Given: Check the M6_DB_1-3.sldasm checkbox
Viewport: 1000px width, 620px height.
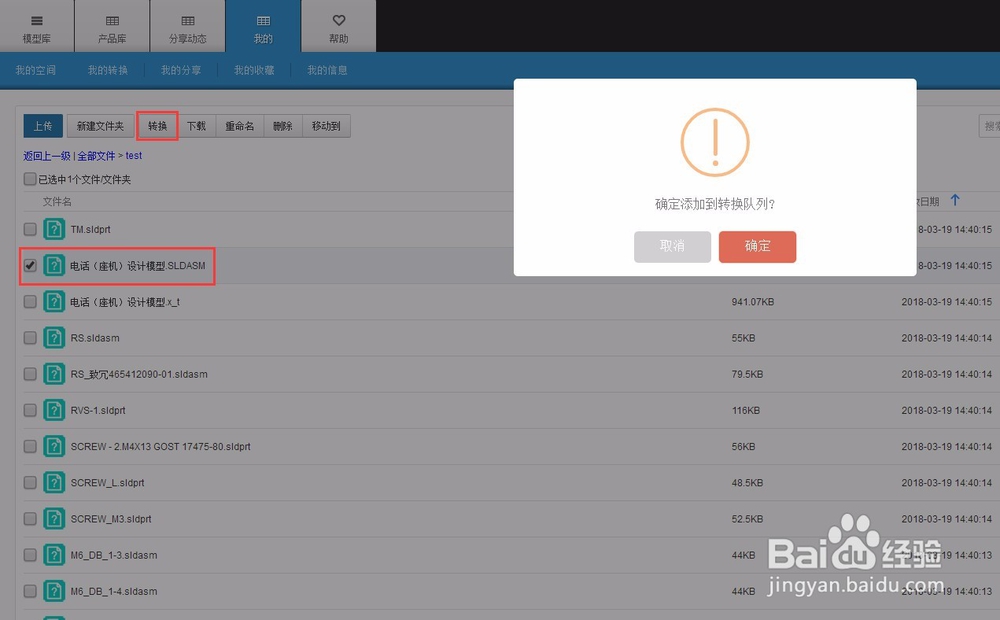Looking at the screenshot, I should tap(30, 555).
